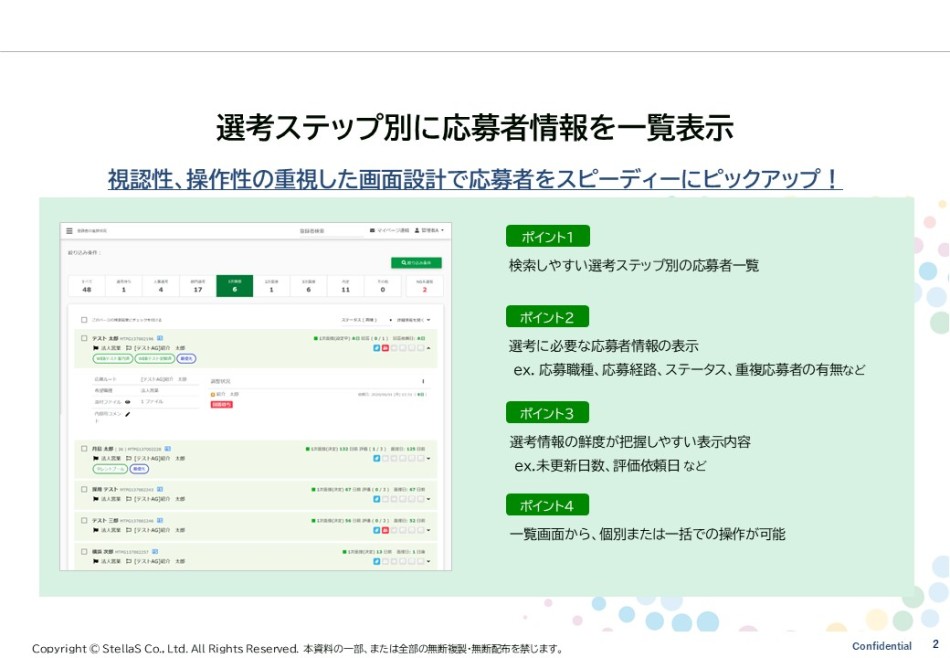Click the red icon in テスト 太郎 row
Image resolution: width=950 pixels, height=658 pixels.
point(385,348)
